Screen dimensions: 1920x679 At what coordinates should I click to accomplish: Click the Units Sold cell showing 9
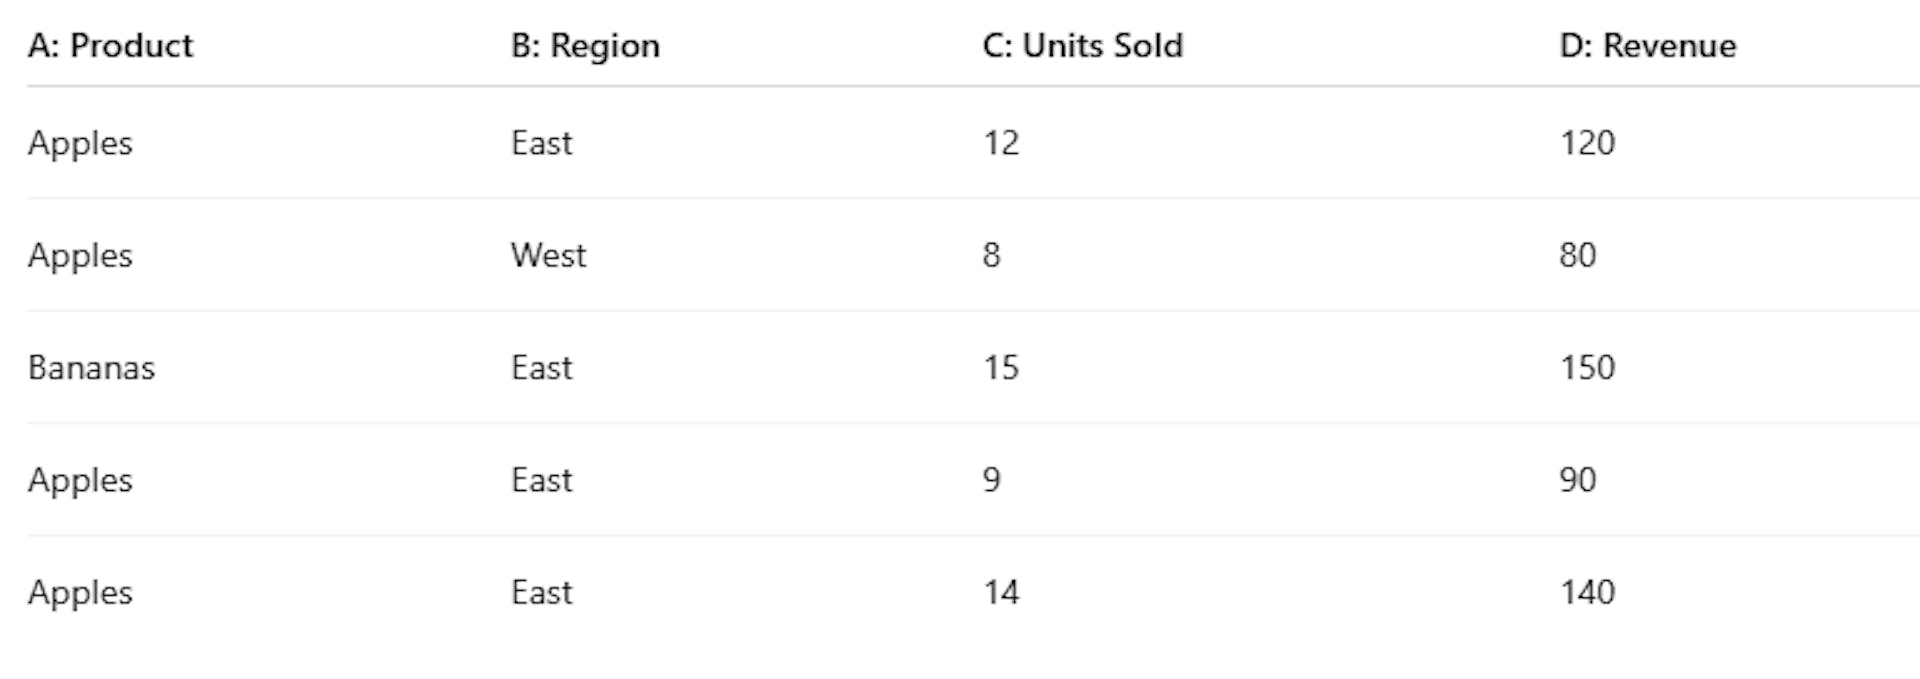pyautogui.click(x=991, y=480)
